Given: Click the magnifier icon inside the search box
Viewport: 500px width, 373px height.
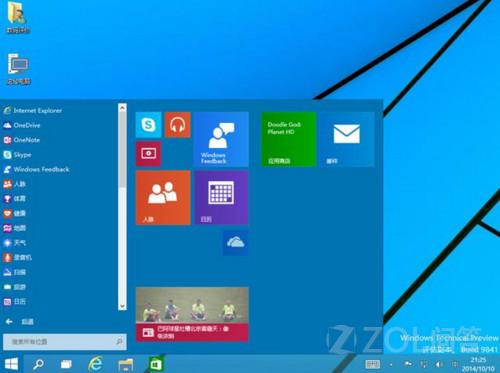Looking at the screenshot, I should tap(119, 341).
